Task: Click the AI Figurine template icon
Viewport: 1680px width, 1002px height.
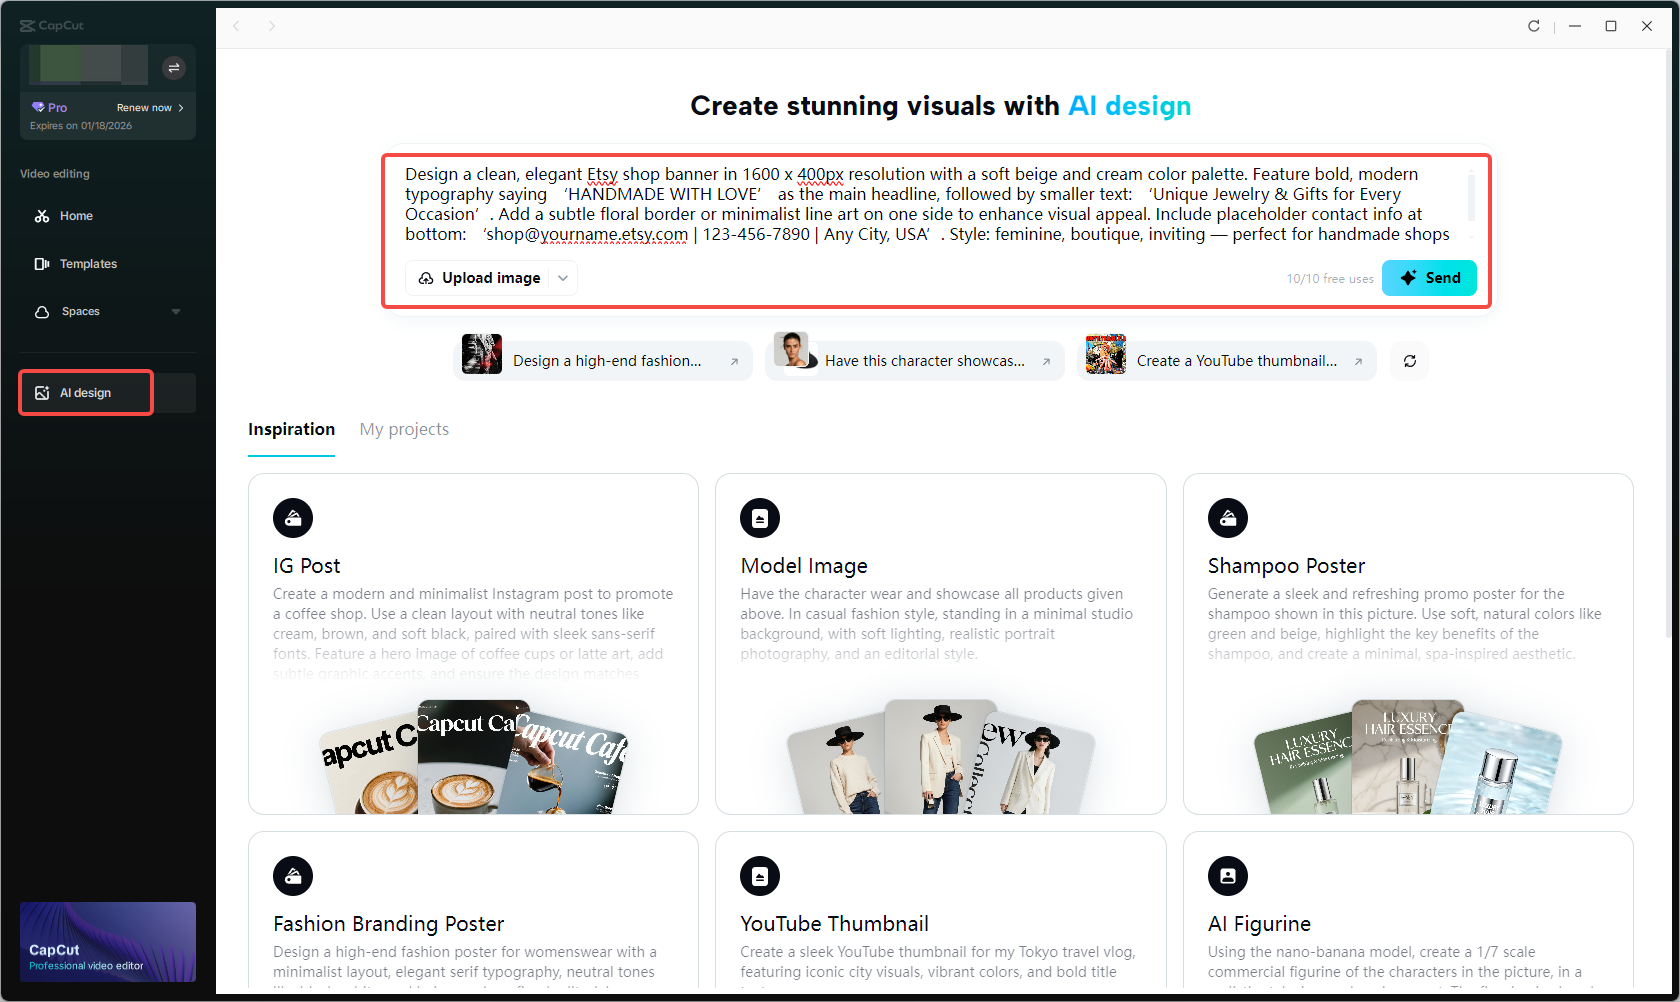Action: tap(1228, 876)
